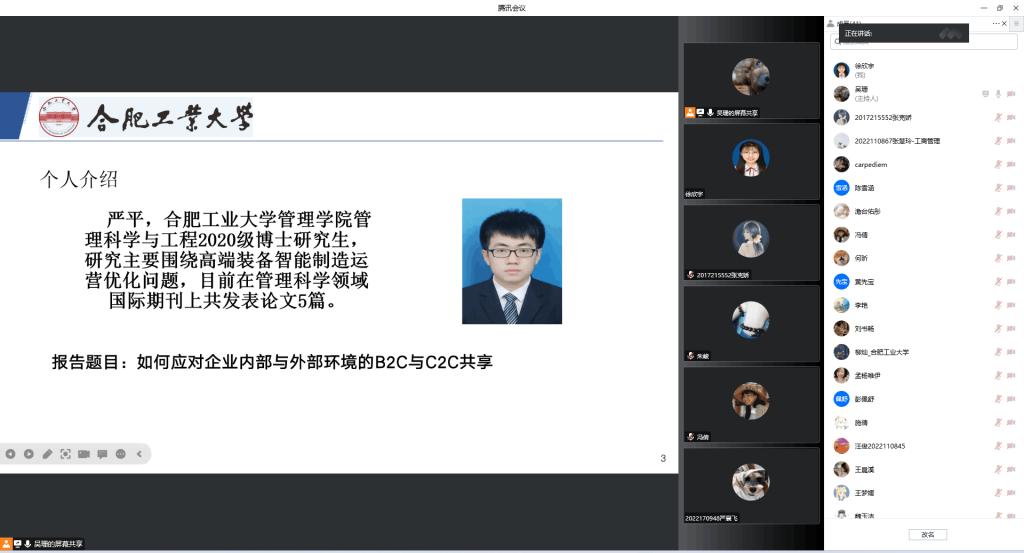Click the 改名 rename button
This screenshot has height=553, width=1024.
(x=927, y=535)
